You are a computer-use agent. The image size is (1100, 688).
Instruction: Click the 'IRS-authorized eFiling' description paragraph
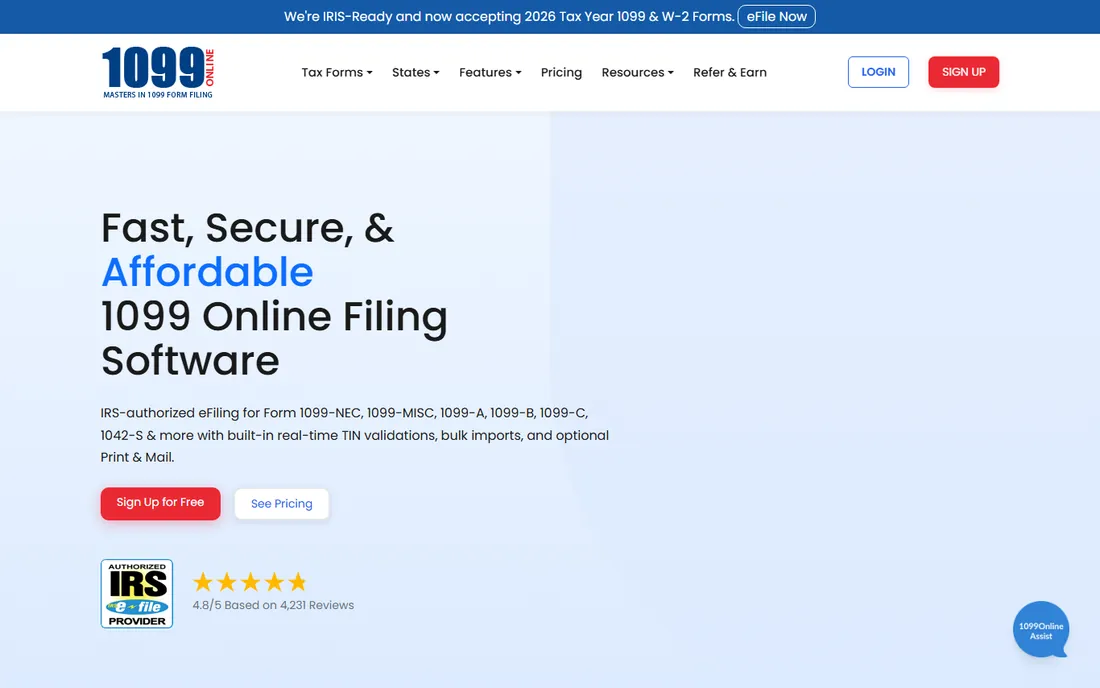coord(354,435)
